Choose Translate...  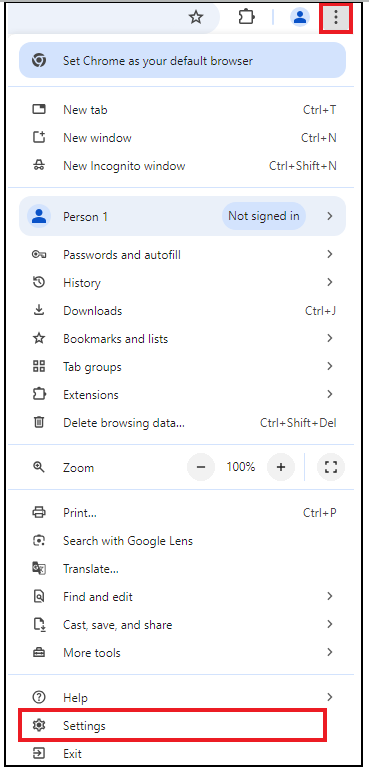click(183, 569)
